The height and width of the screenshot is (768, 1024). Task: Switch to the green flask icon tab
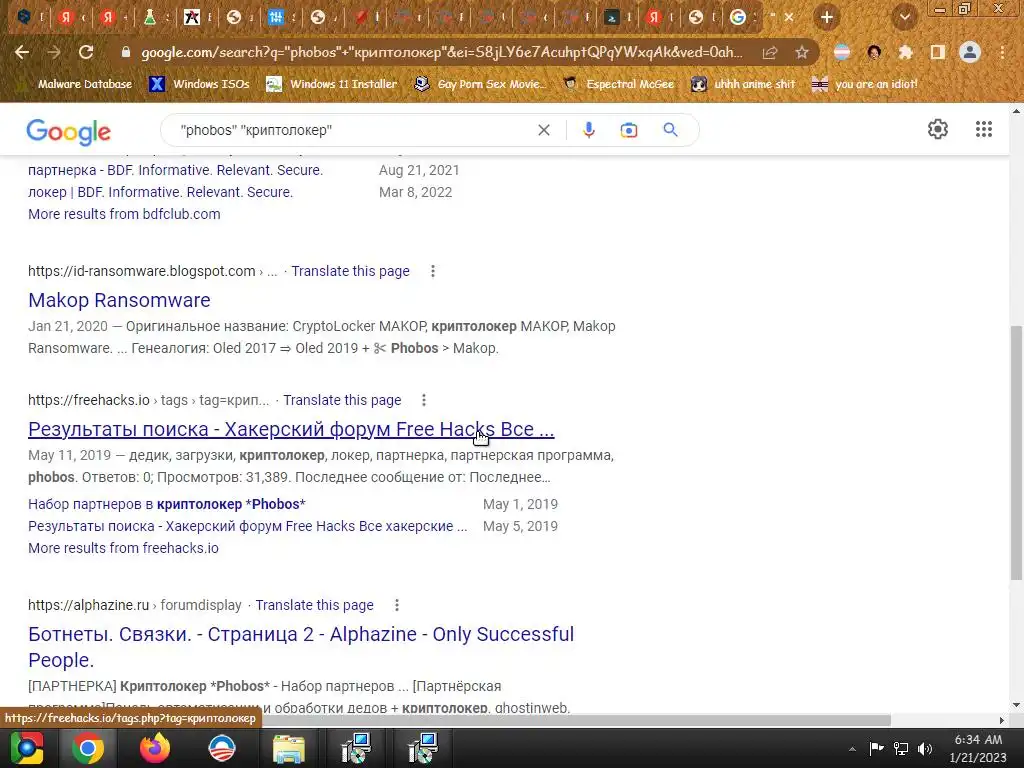tap(150, 17)
